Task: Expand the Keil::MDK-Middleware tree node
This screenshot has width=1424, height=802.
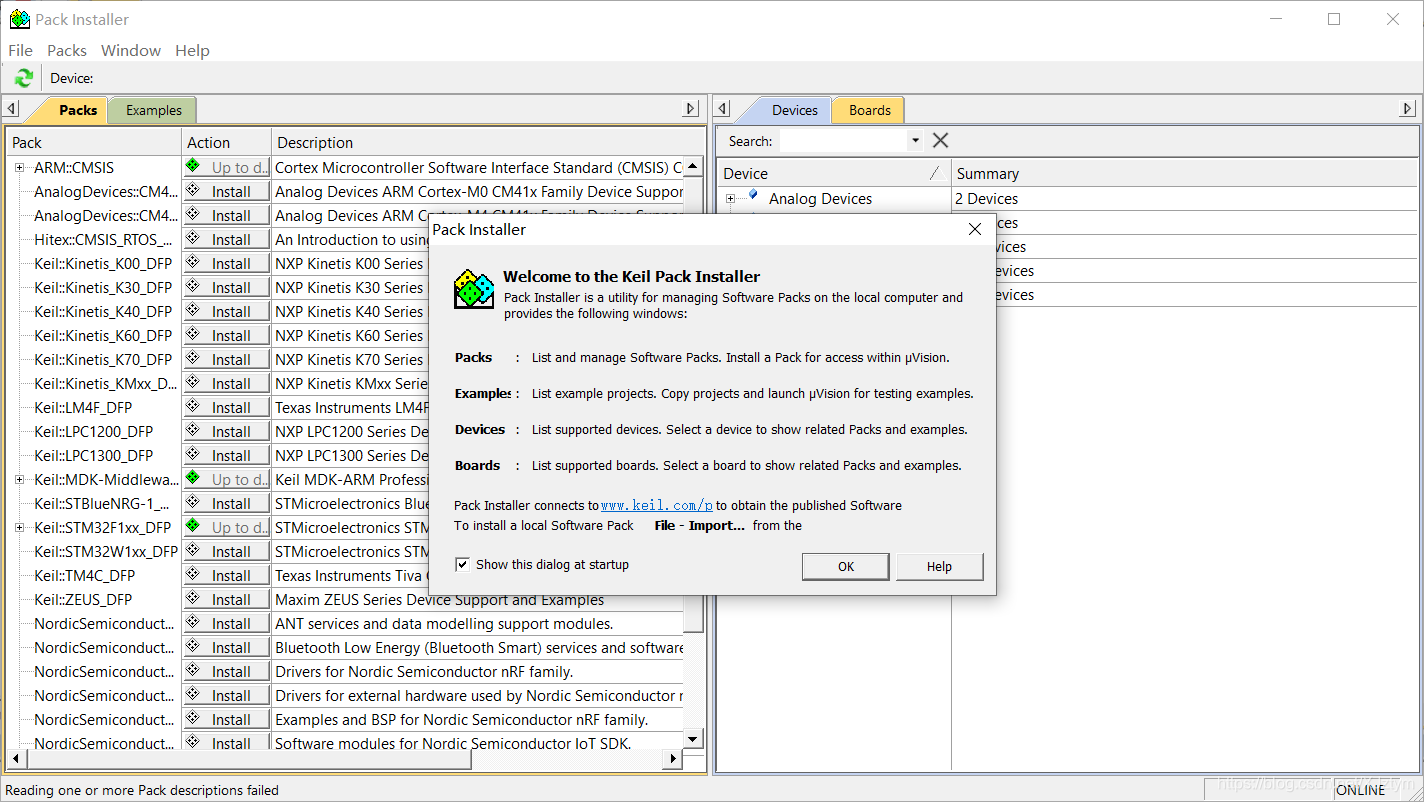Action: [x=19, y=480]
